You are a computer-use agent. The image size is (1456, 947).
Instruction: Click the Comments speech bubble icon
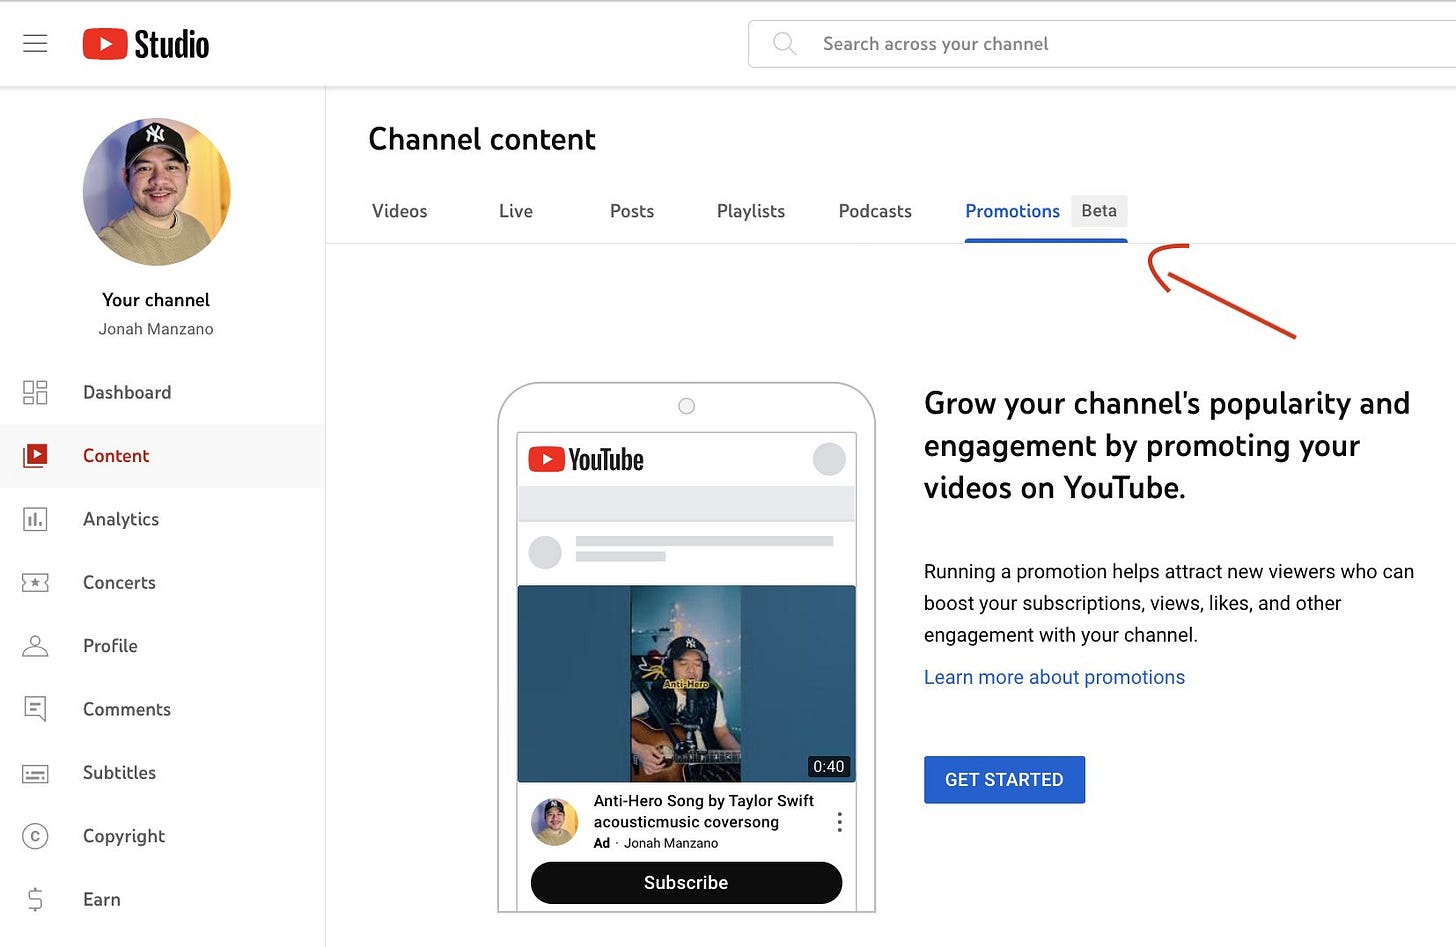pos(35,709)
